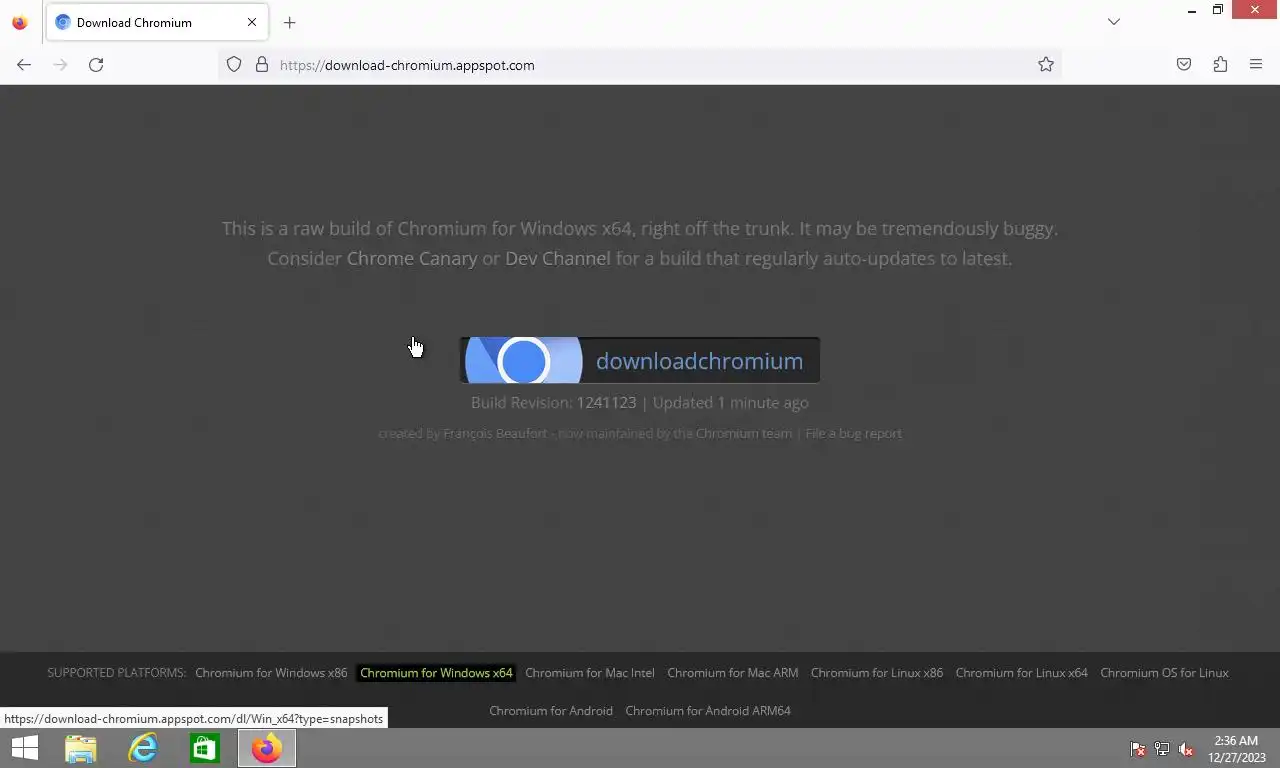The height and width of the screenshot is (768, 1280).
Task: Open File Explorer from the taskbar
Action: 81,748
